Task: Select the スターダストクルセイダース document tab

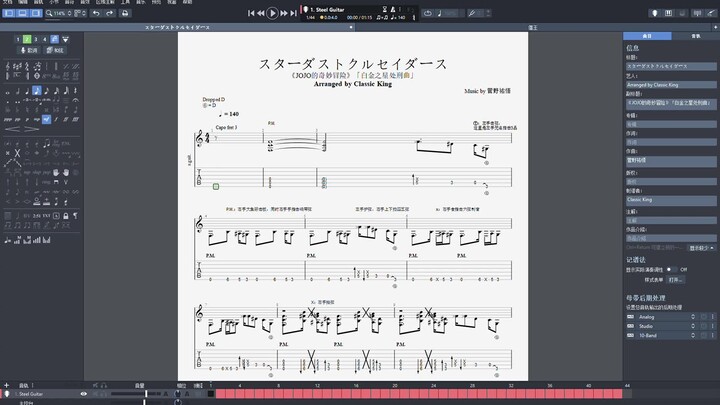Action: point(177,28)
